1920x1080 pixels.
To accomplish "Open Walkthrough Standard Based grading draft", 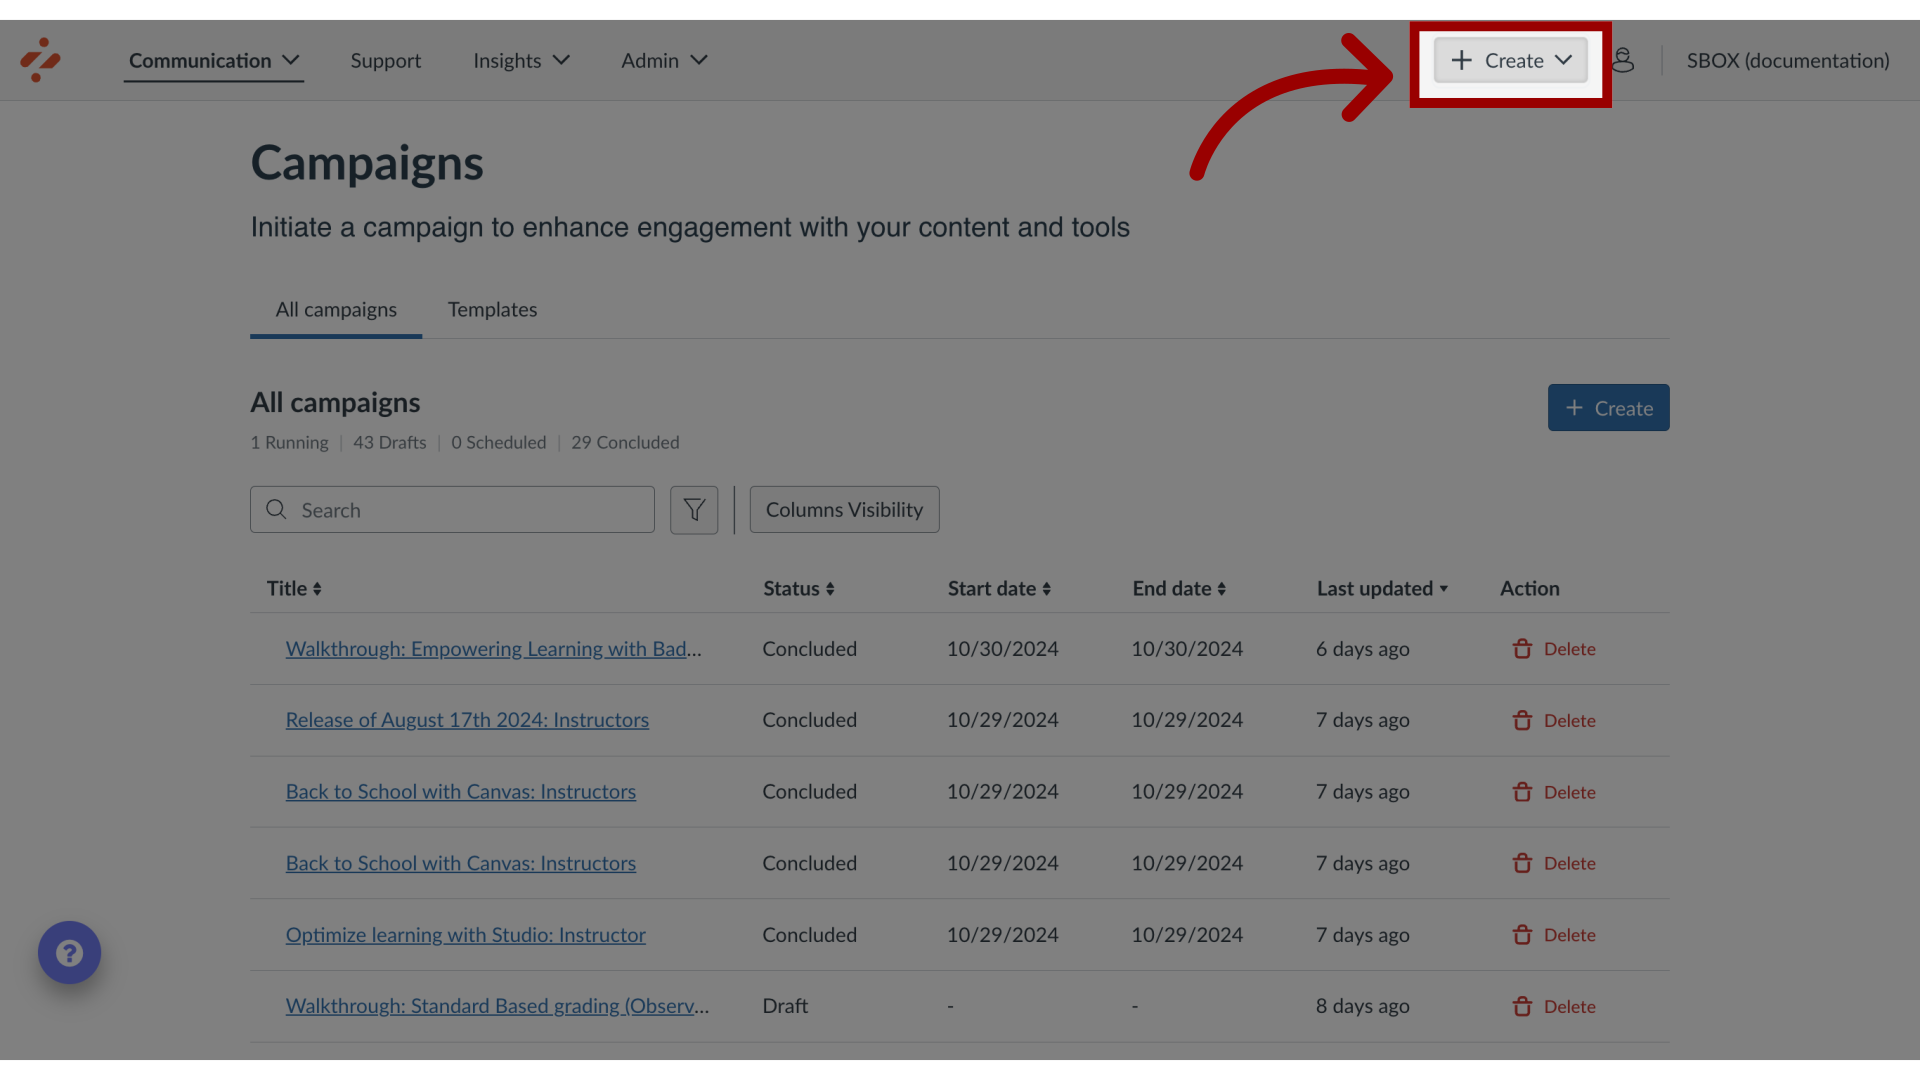I will pos(497,1006).
